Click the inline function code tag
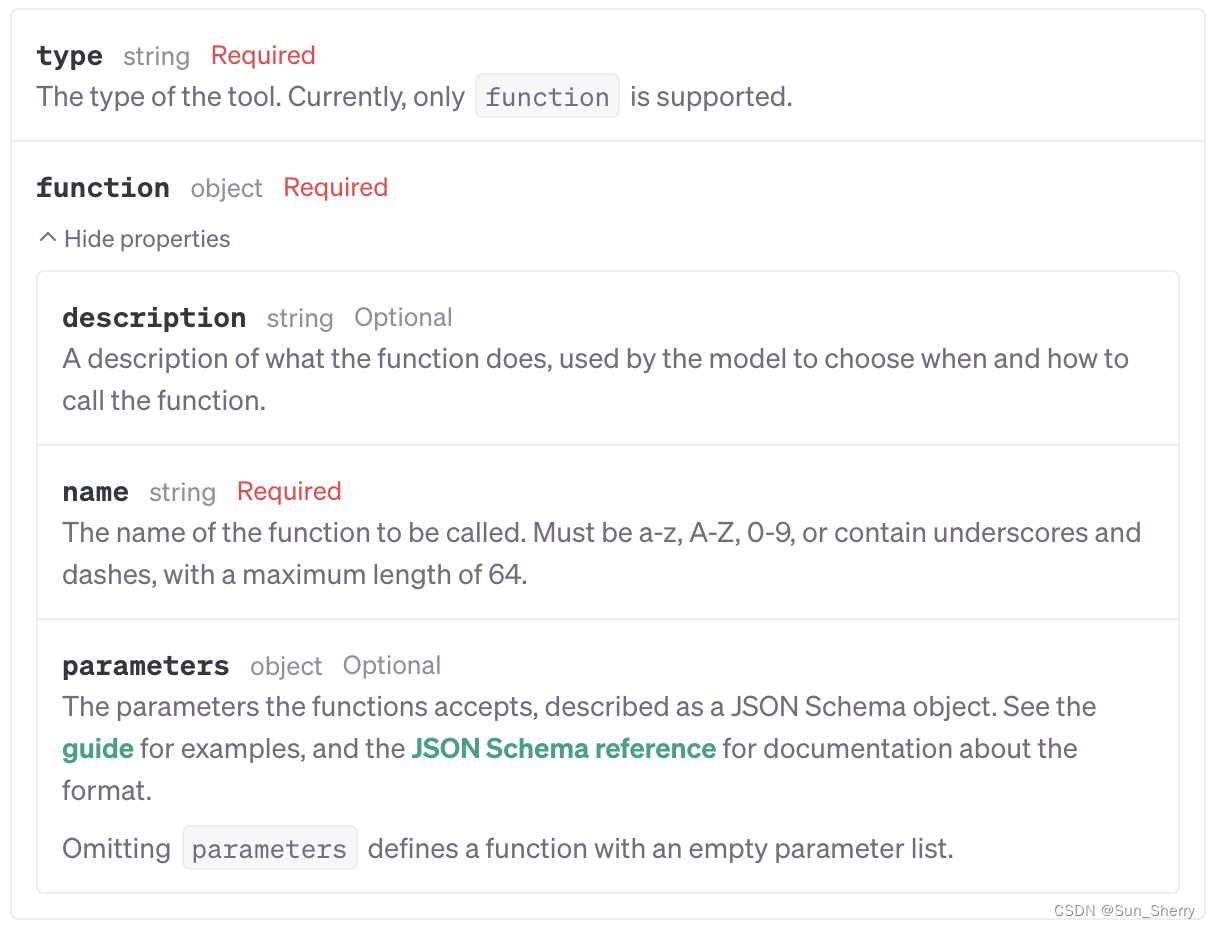The height and width of the screenshot is (928, 1210). pyautogui.click(x=547, y=97)
